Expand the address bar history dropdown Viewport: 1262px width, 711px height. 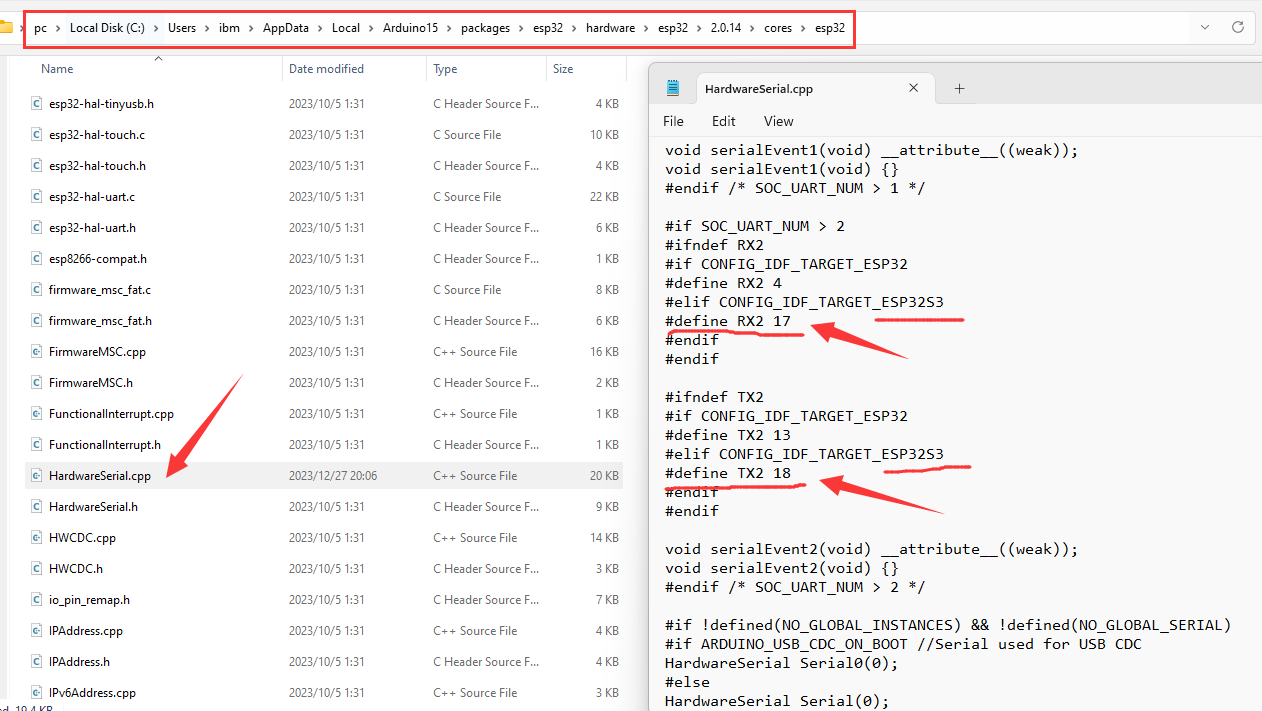[1205, 28]
